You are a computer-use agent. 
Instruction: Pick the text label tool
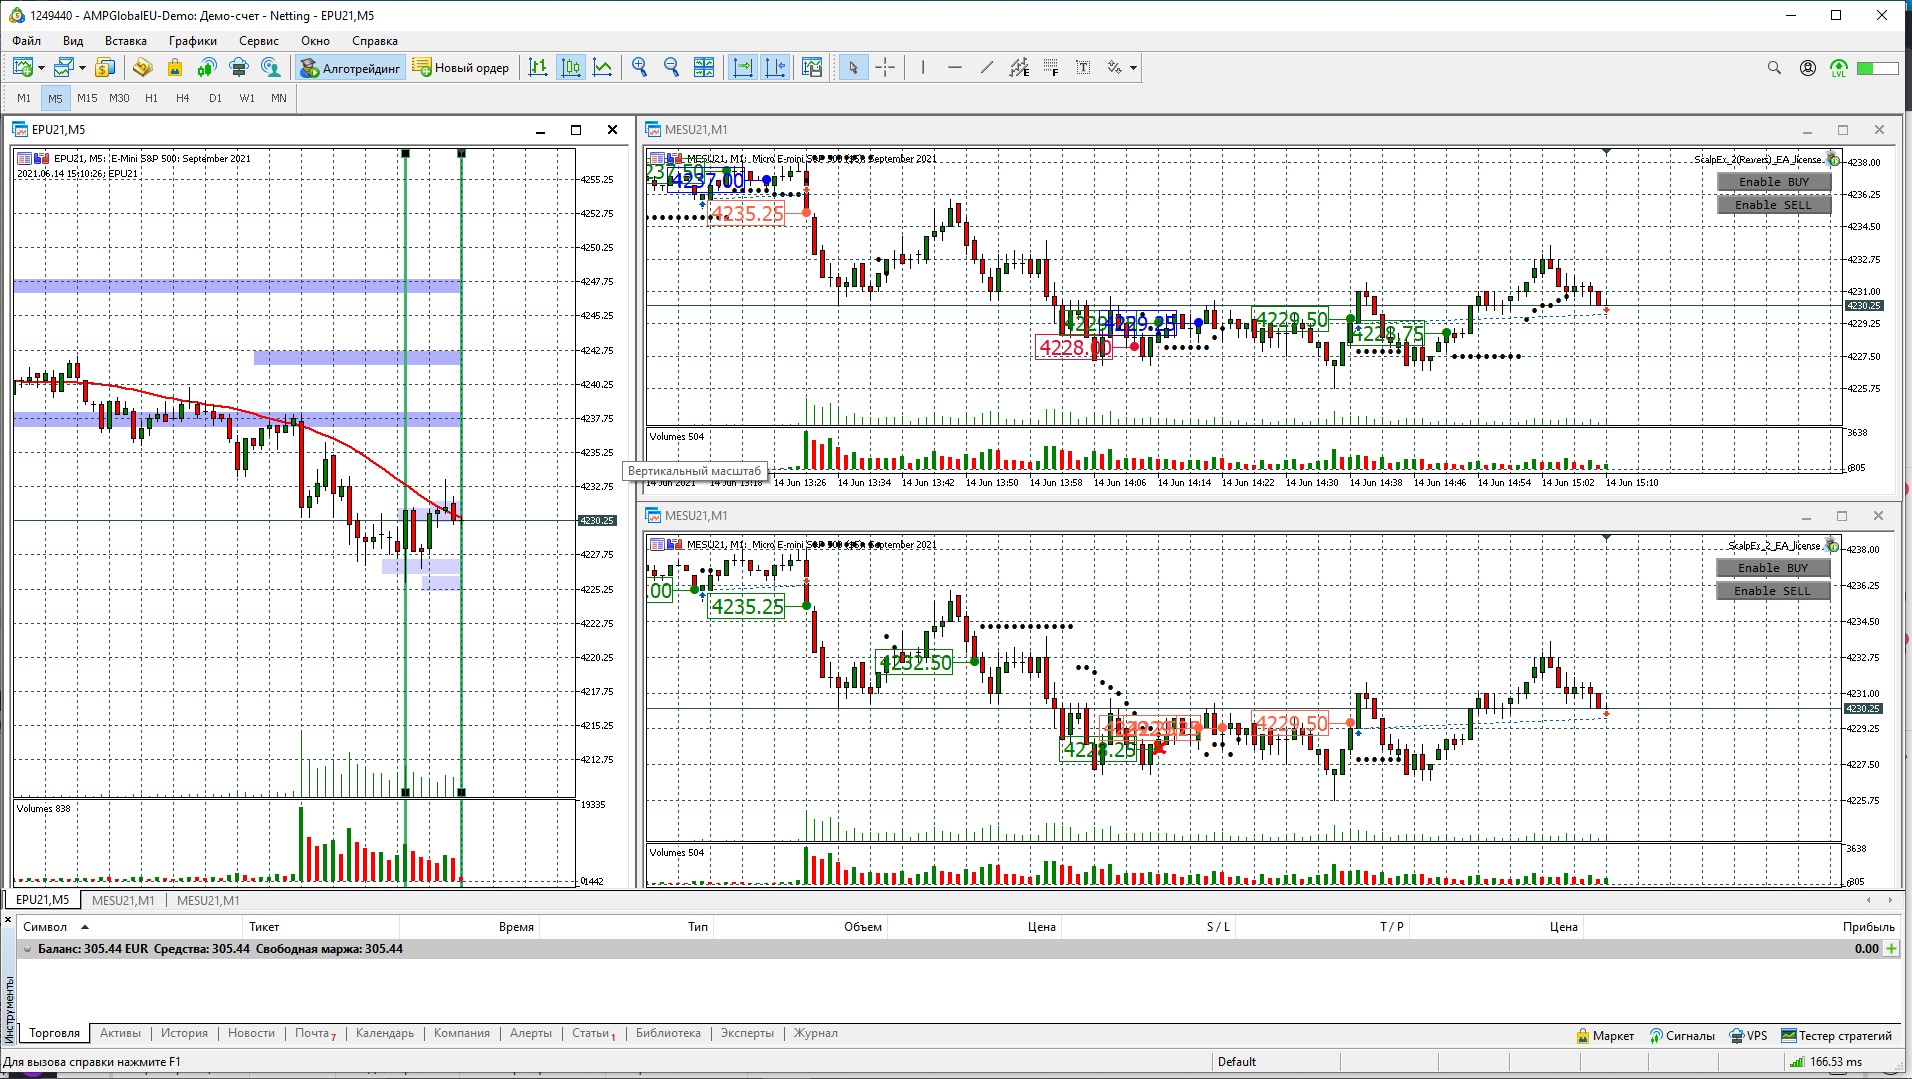click(x=1083, y=68)
